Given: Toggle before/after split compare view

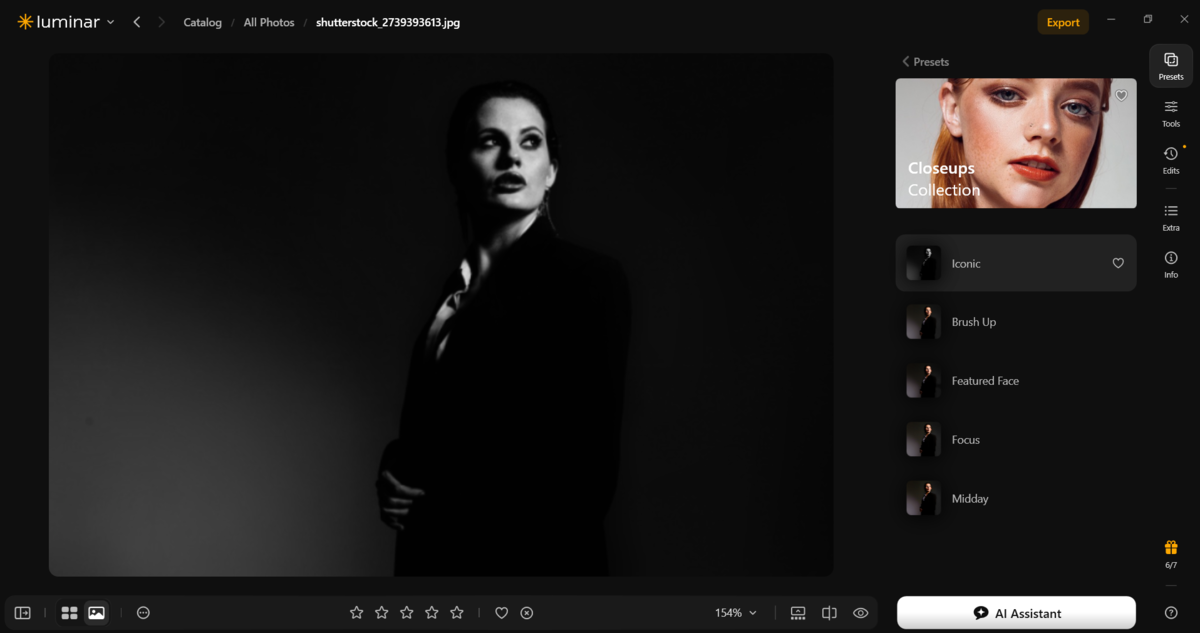Looking at the screenshot, I should 829,613.
